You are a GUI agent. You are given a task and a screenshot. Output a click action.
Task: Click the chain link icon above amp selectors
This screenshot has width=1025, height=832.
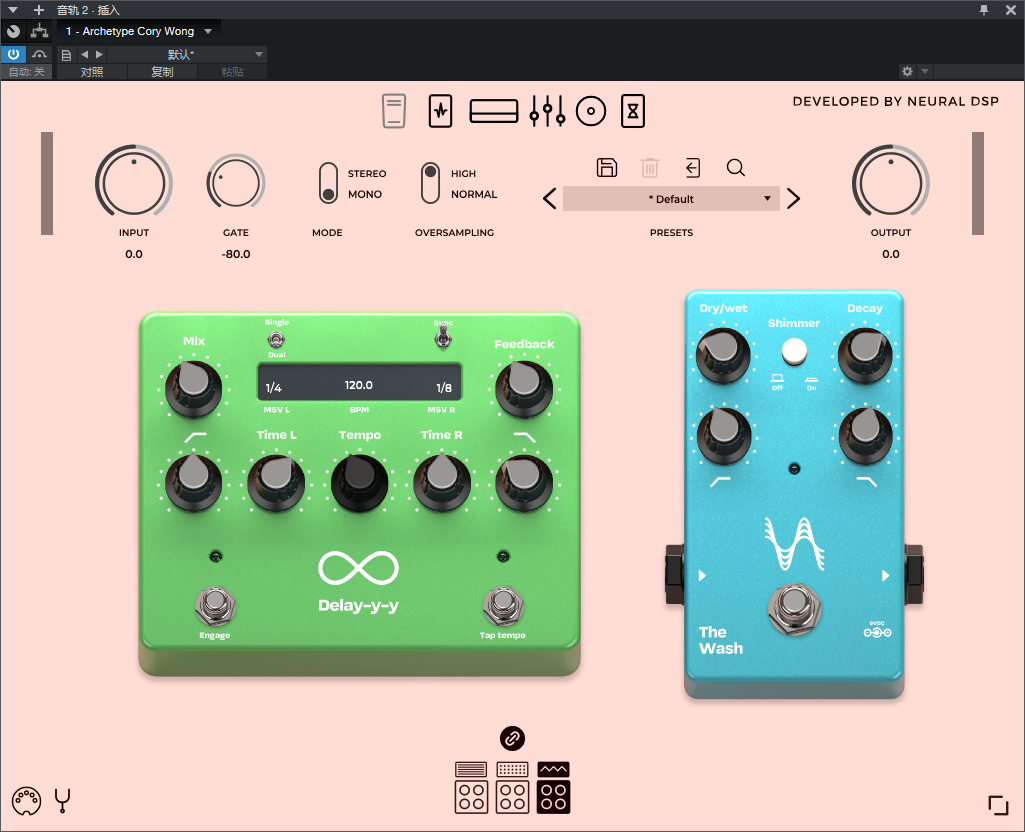click(512, 739)
